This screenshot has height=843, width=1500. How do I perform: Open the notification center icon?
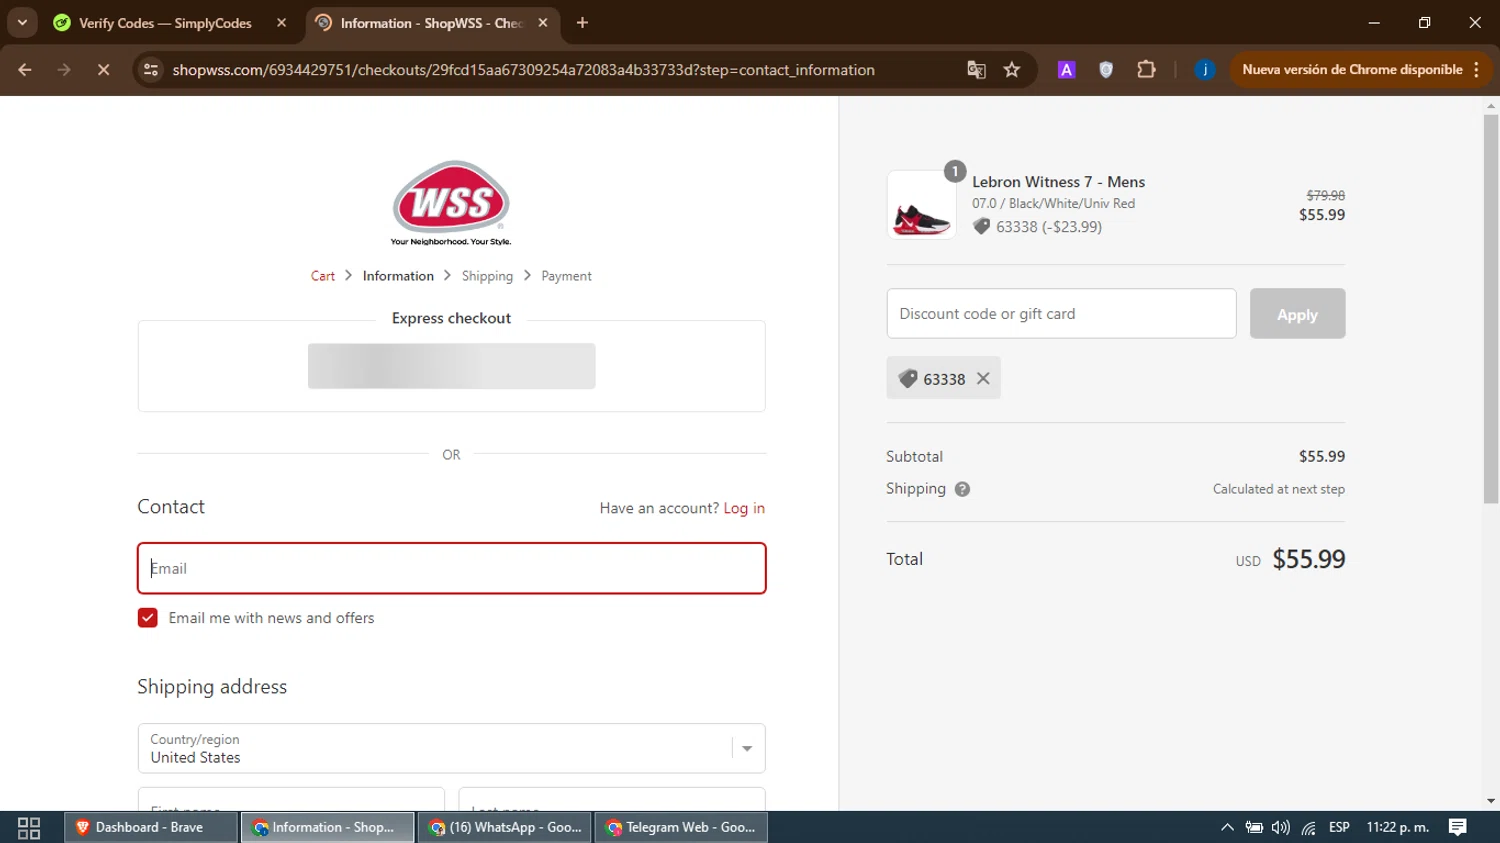pos(1458,828)
